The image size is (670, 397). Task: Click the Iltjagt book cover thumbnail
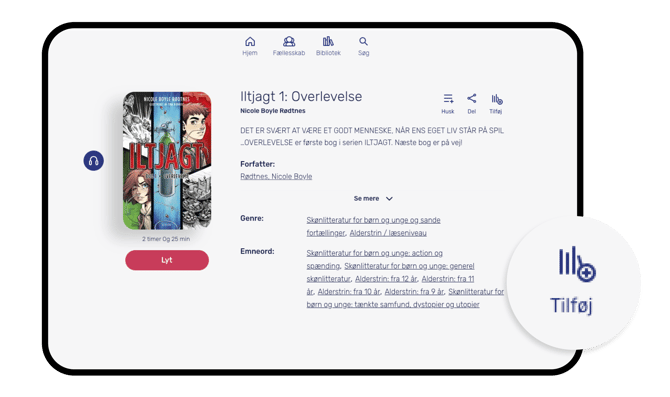167,161
